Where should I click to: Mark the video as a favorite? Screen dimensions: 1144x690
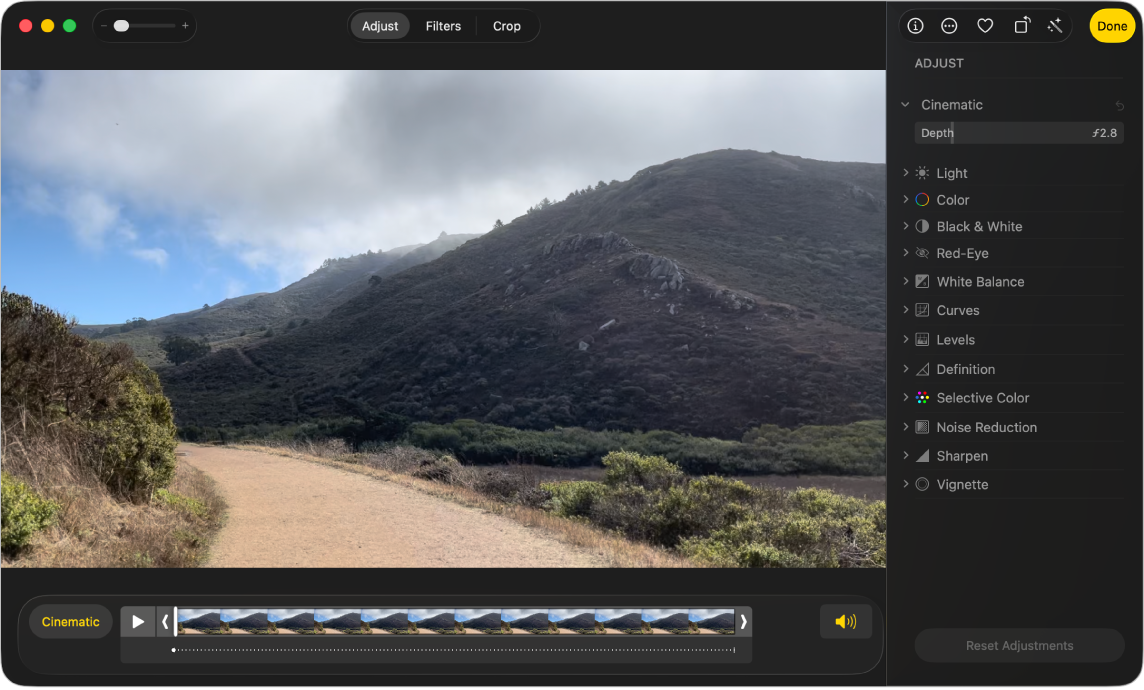click(x=985, y=26)
